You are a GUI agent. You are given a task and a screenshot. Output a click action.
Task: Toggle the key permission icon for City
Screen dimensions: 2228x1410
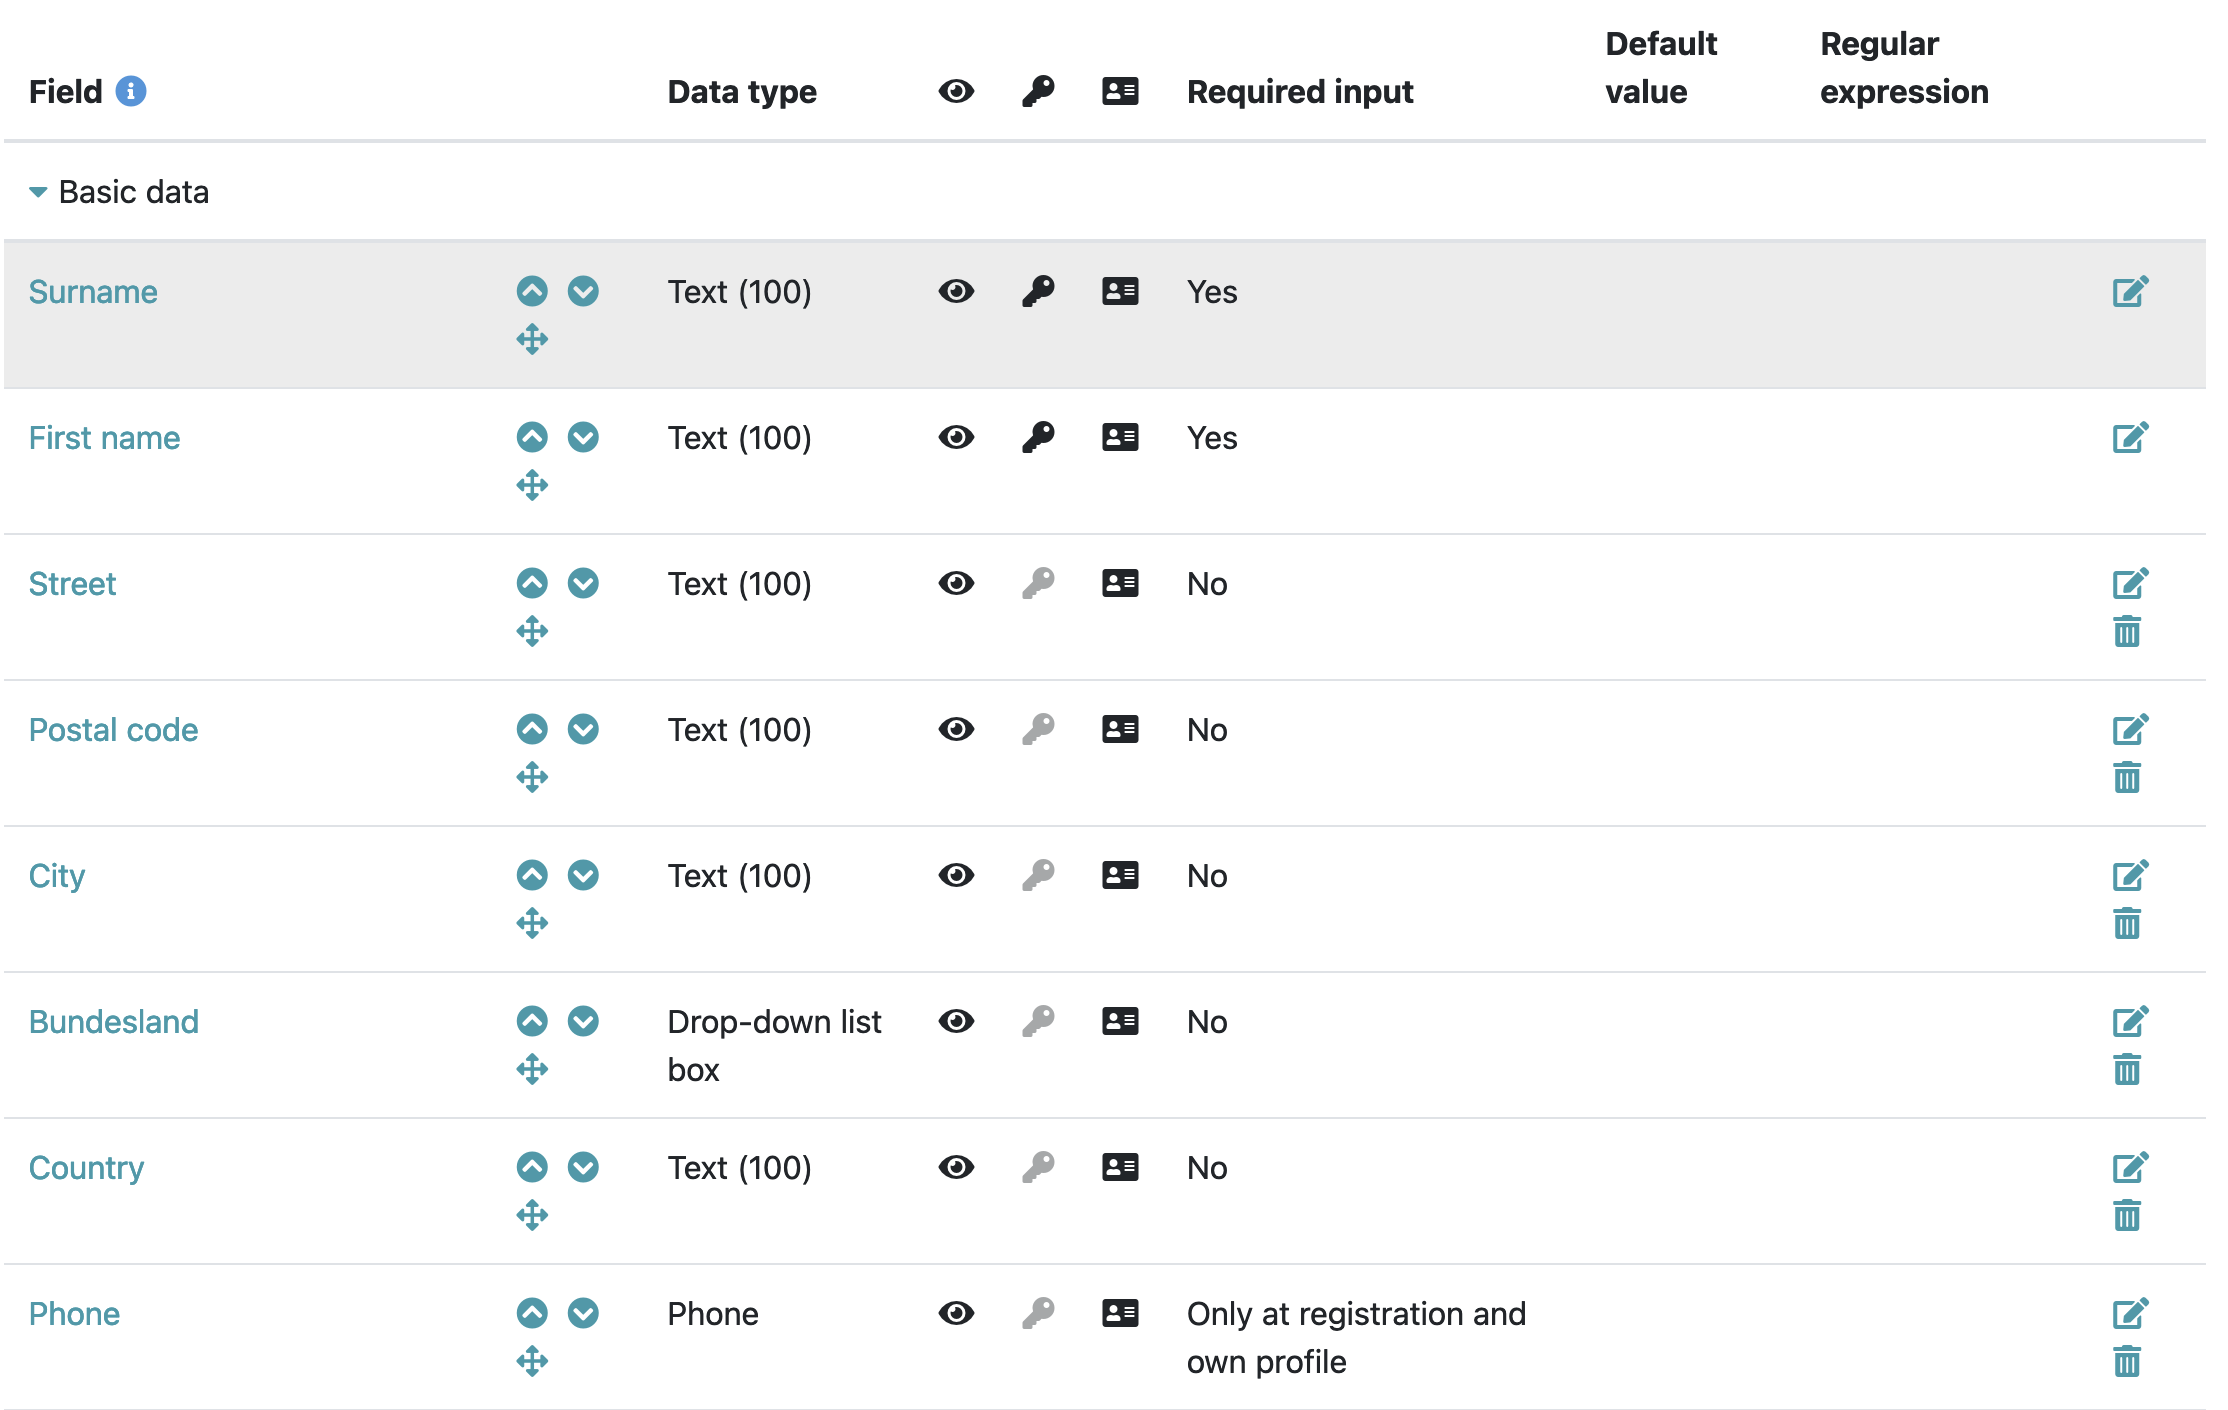1038,875
